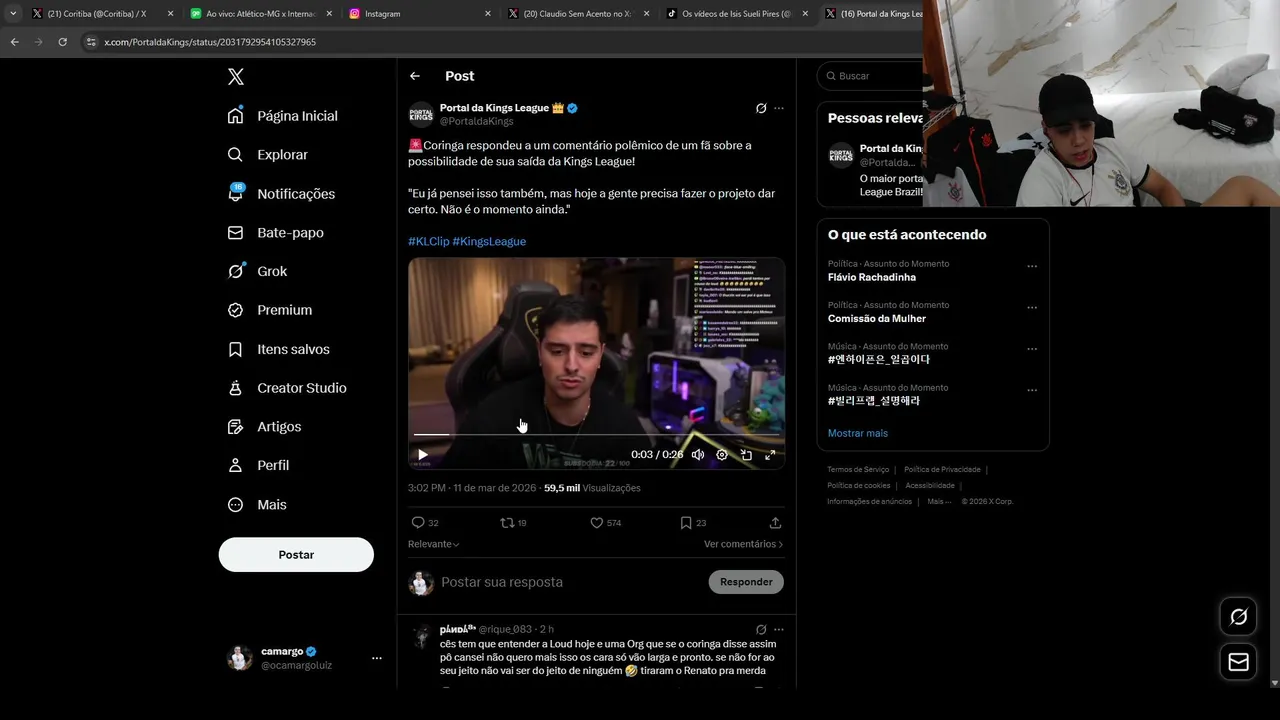Open the Premium page
Image resolution: width=1280 pixels, height=720 pixels.
pyautogui.click(x=270, y=310)
